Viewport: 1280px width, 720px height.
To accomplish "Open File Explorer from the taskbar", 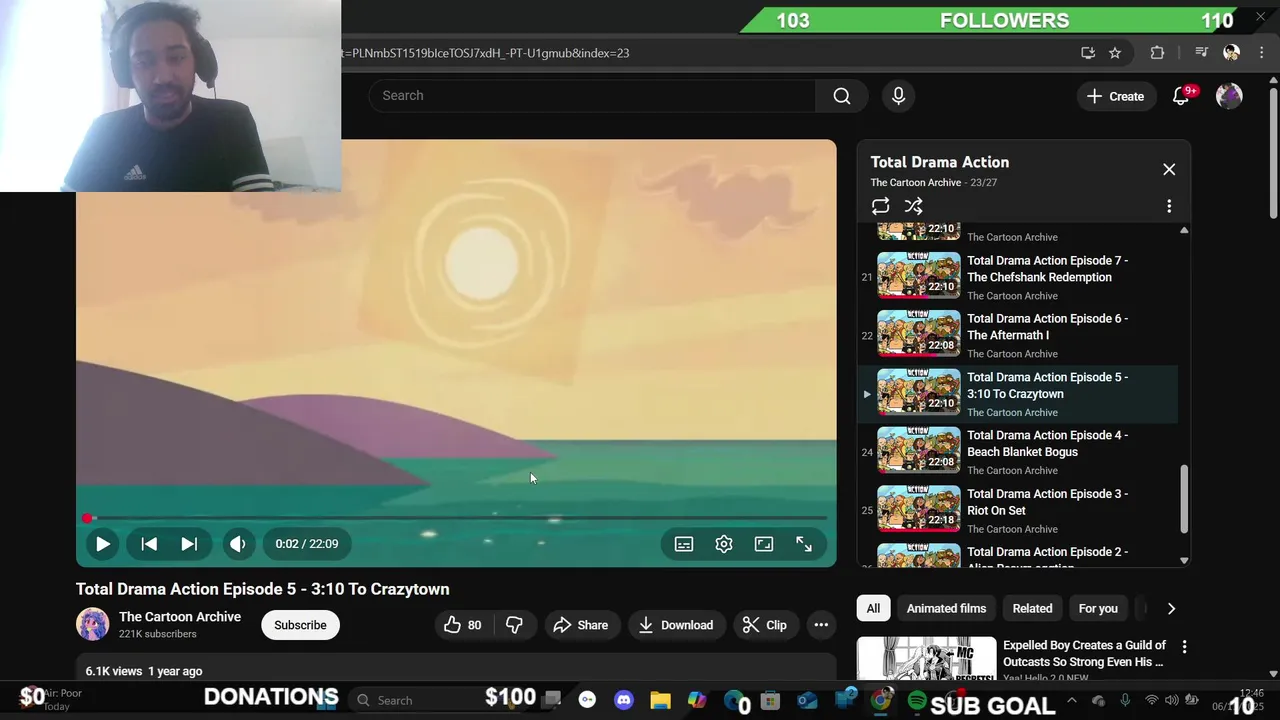I will pyautogui.click(x=660, y=700).
